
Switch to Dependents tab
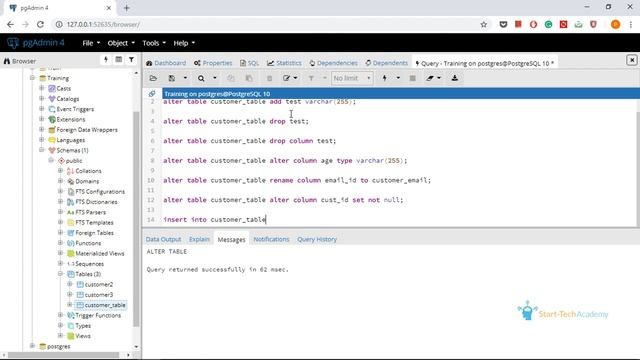[x=387, y=63]
